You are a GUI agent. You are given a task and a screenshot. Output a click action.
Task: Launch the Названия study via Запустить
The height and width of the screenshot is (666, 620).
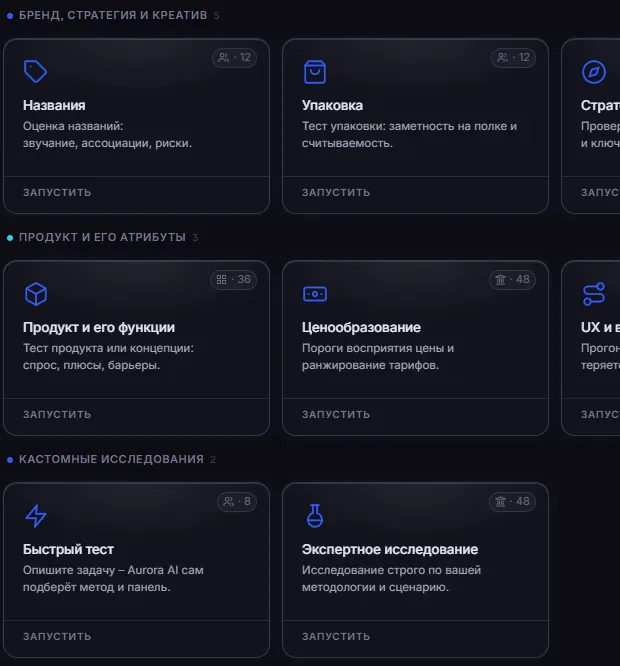[57, 192]
